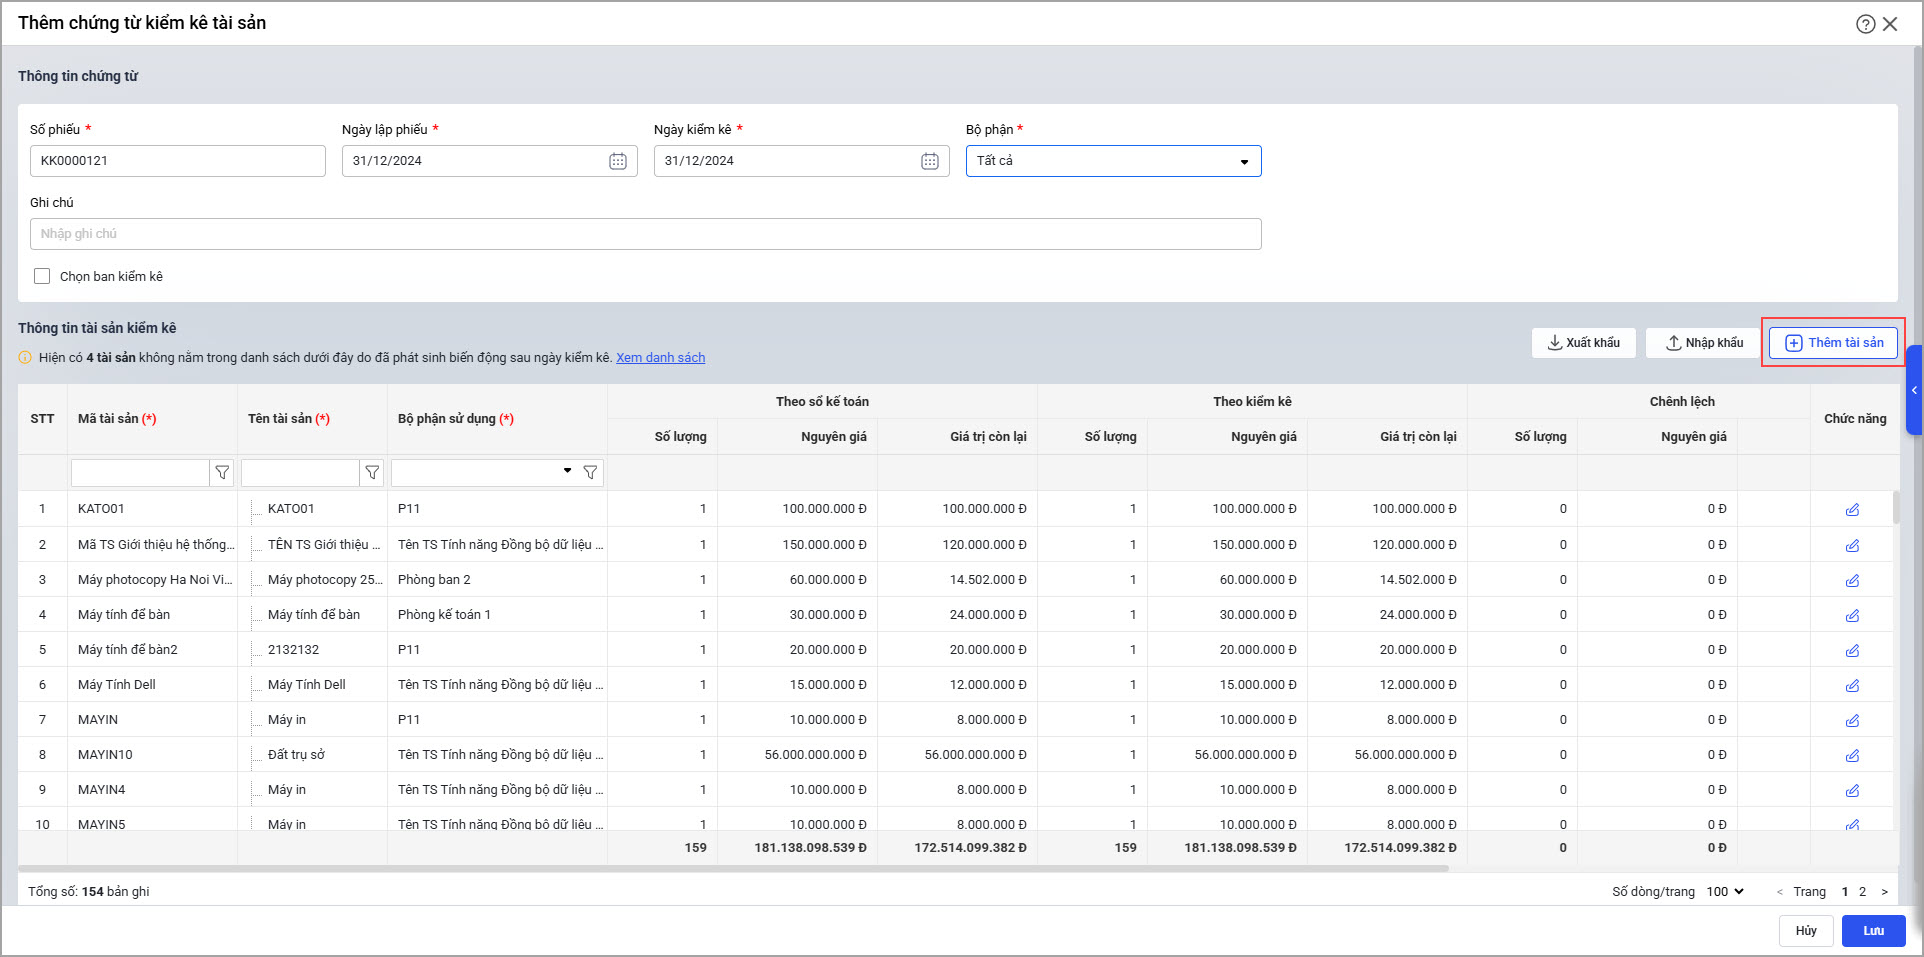Change Số dòng/trang rows per page dropdown
Screen dimensions: 1924x957
point(1725,892)
